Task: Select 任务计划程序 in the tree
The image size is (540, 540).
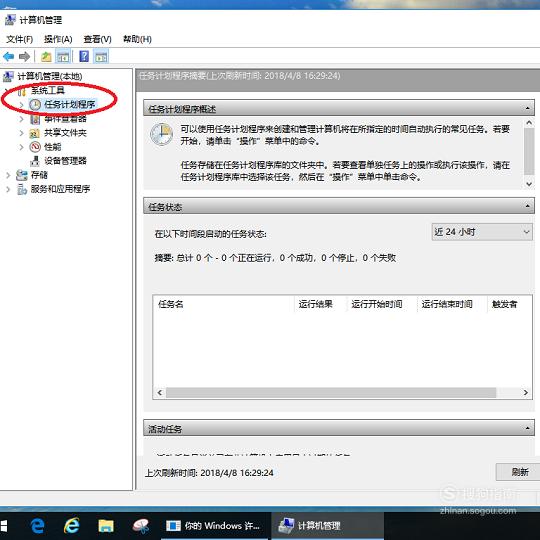Action: (70, 104)
